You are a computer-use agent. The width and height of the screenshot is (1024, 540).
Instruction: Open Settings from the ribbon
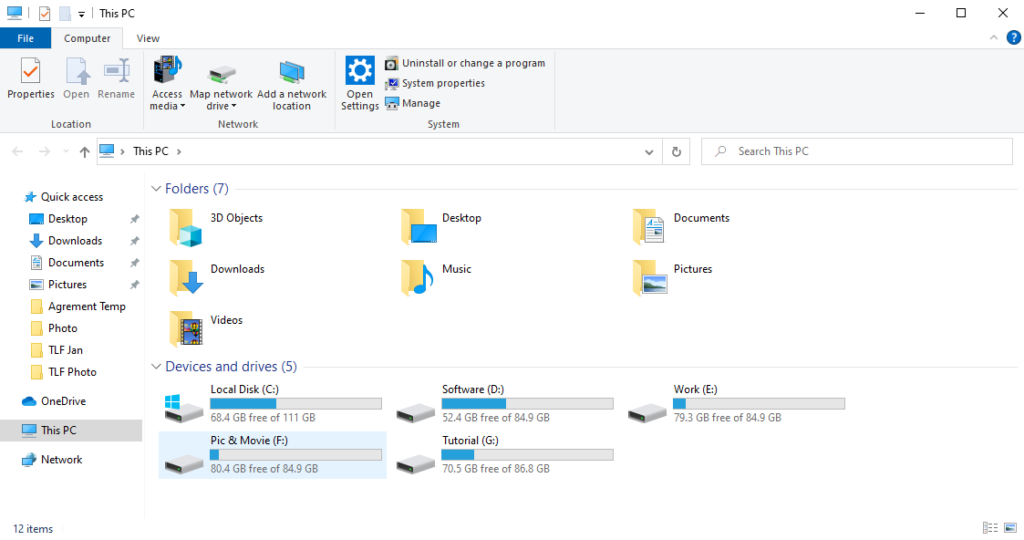(x=360, y=82)
